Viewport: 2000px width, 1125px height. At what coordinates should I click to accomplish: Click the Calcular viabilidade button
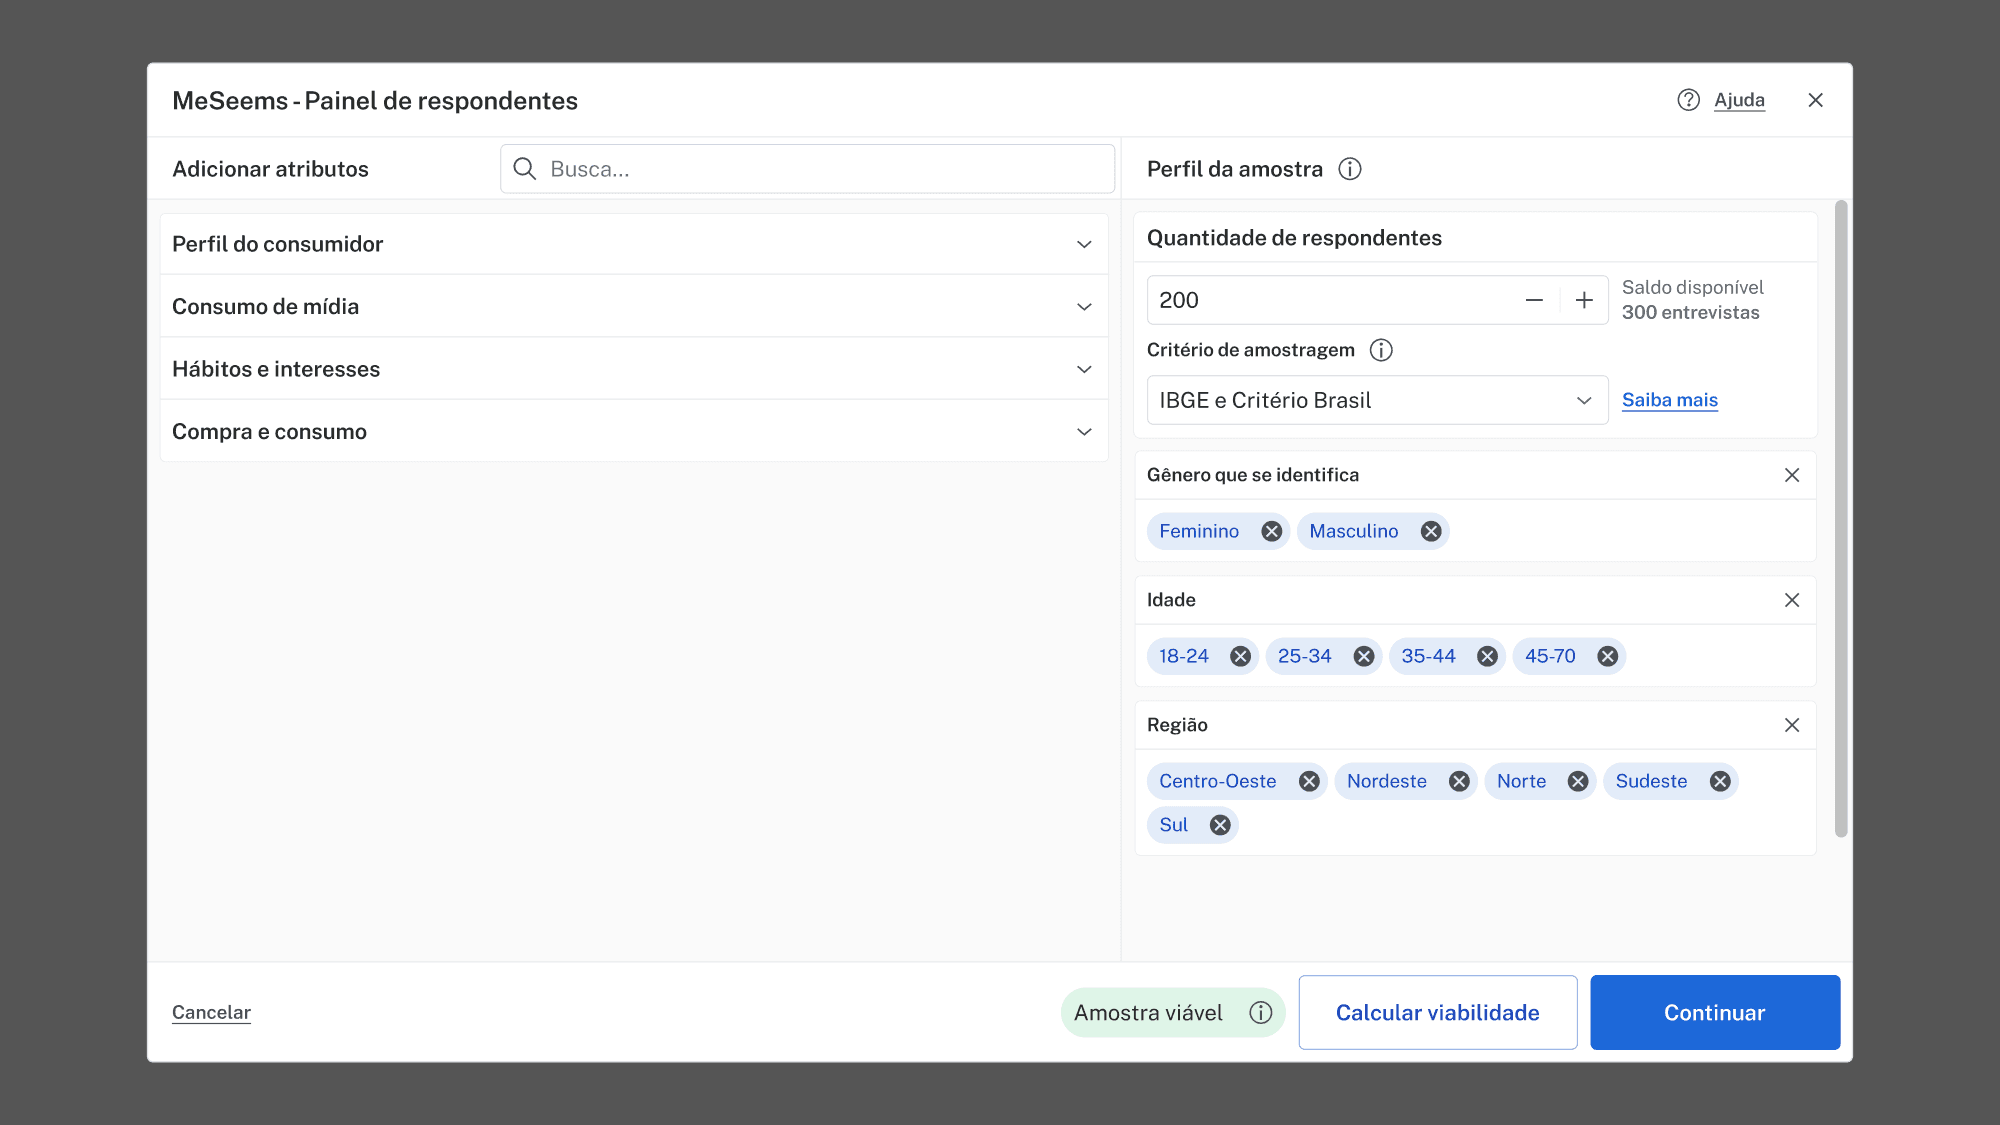[x=1437, y=1012]
